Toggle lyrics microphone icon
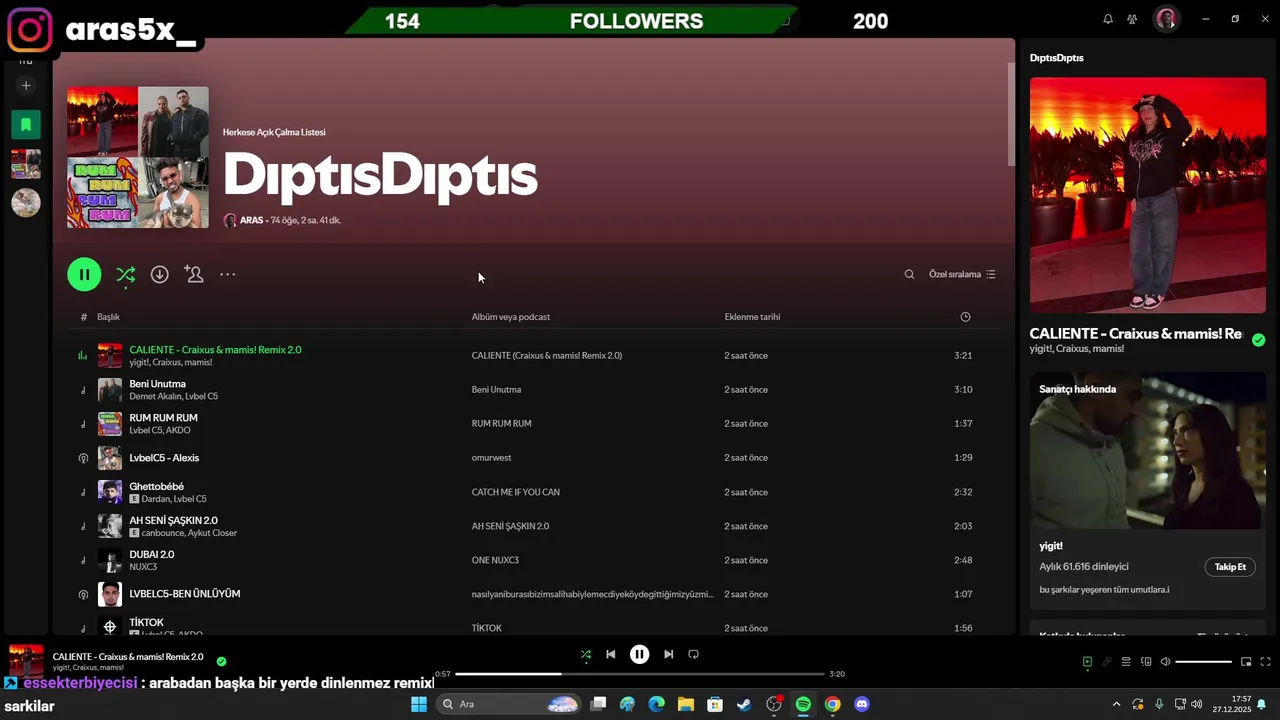 1107,661
